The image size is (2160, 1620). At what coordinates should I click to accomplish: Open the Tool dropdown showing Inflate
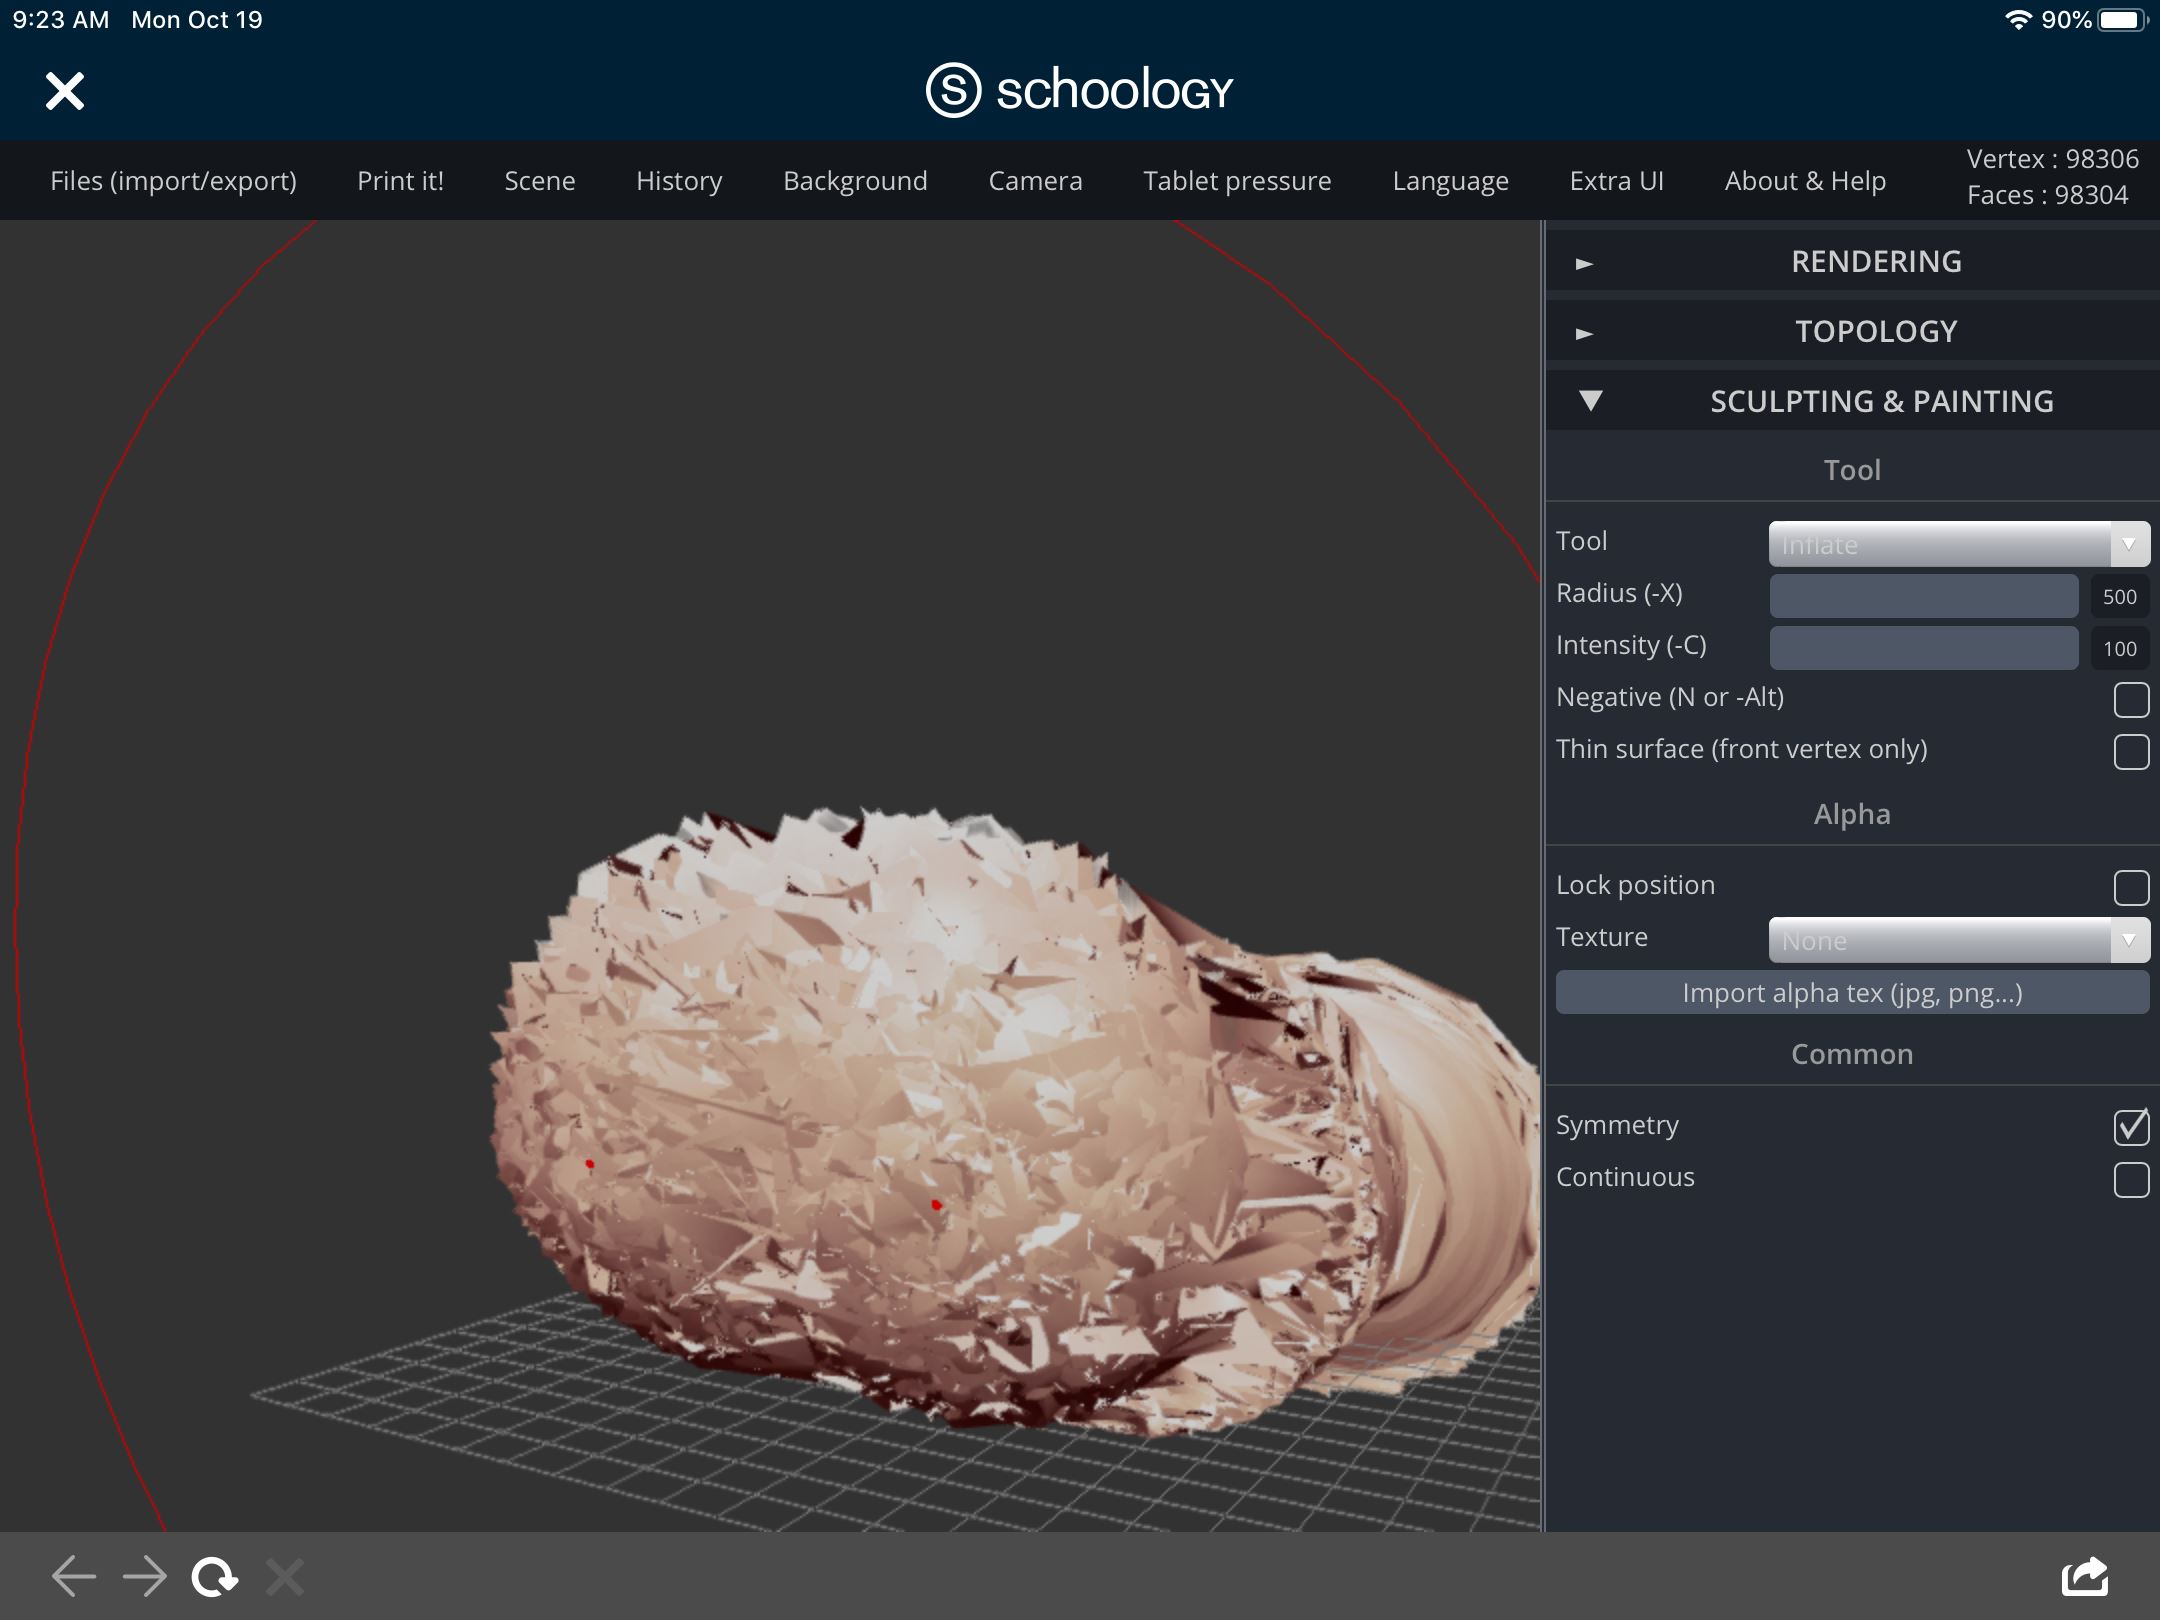pyautogui.click(x=1958, y=544)
